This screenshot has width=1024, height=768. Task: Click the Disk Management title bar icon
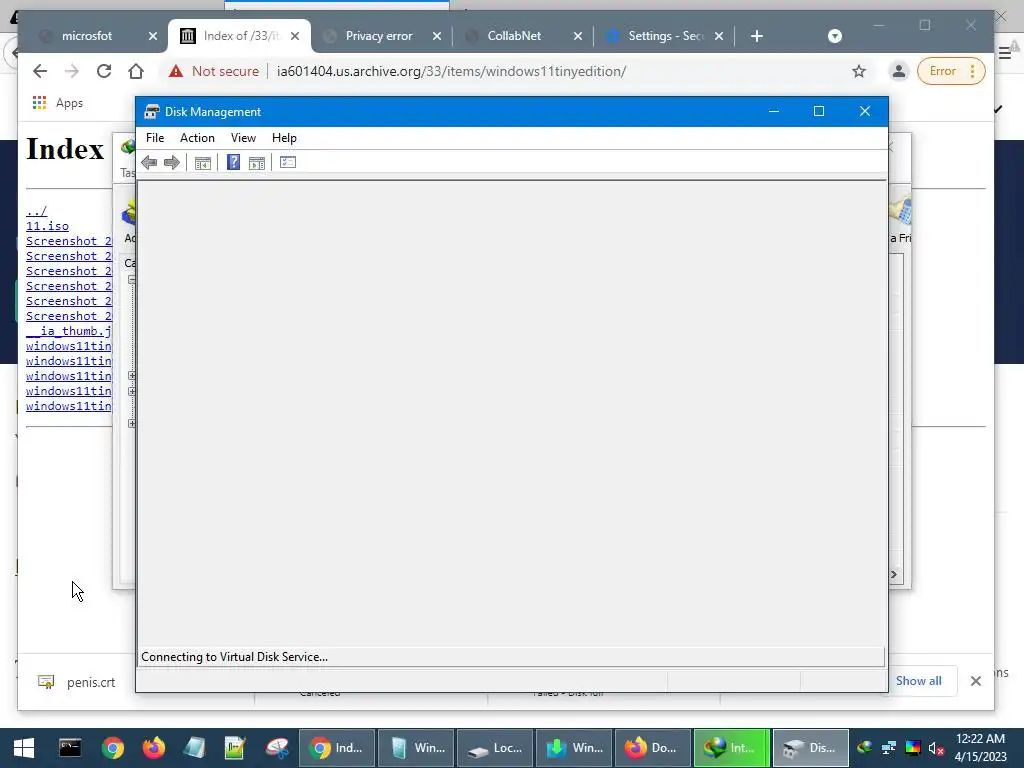tap(152, 112)
